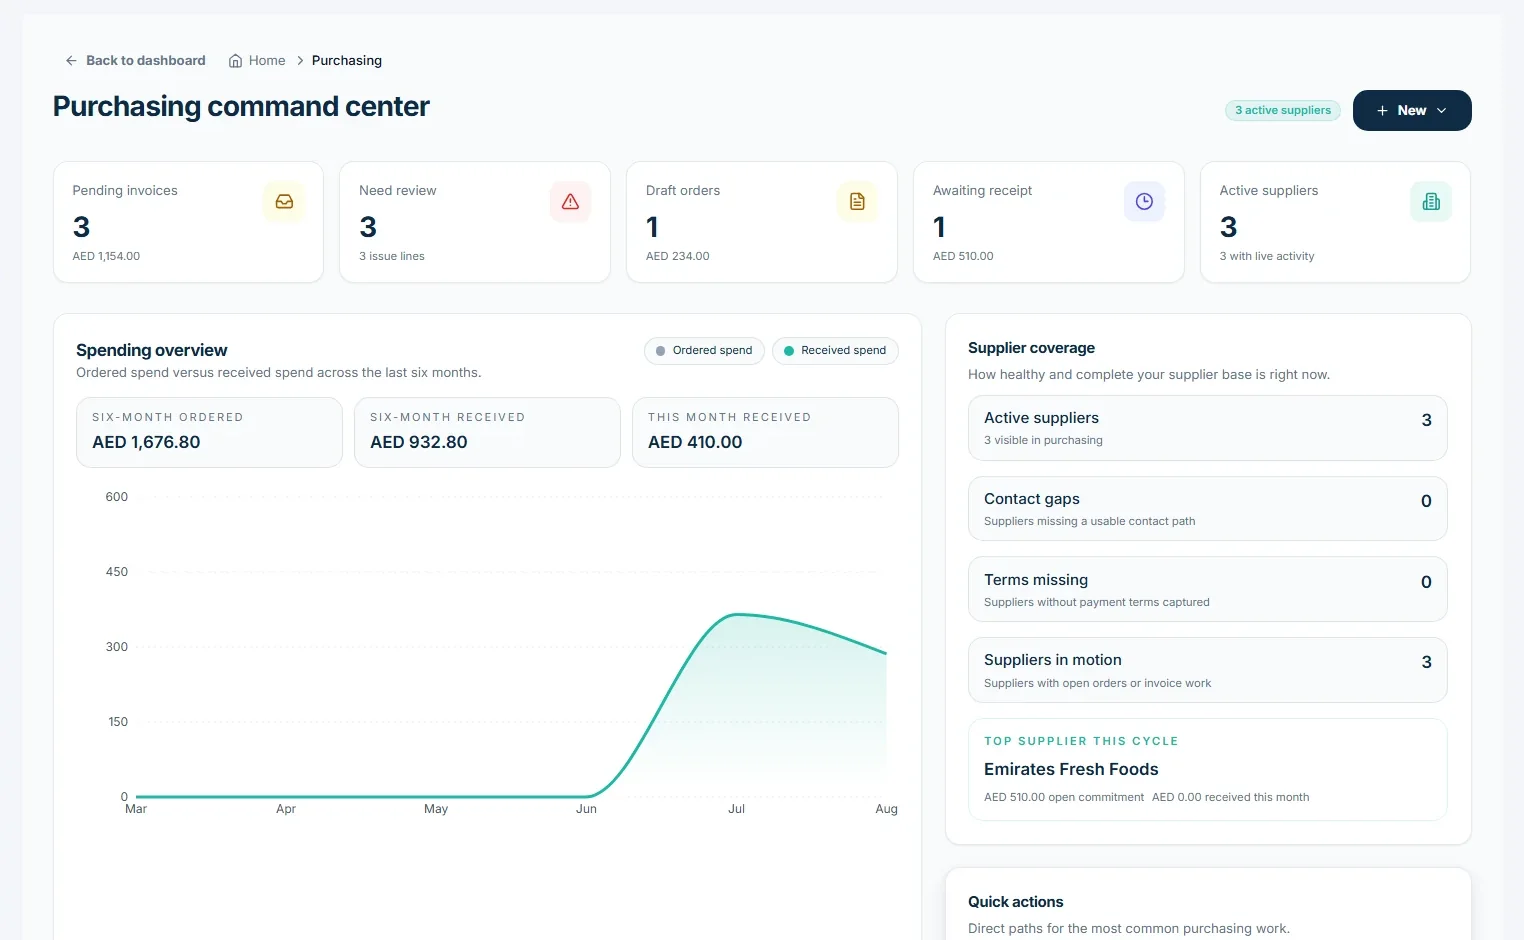
Task: Open the Awaiting receipt card
Action: pos(1049,222)
